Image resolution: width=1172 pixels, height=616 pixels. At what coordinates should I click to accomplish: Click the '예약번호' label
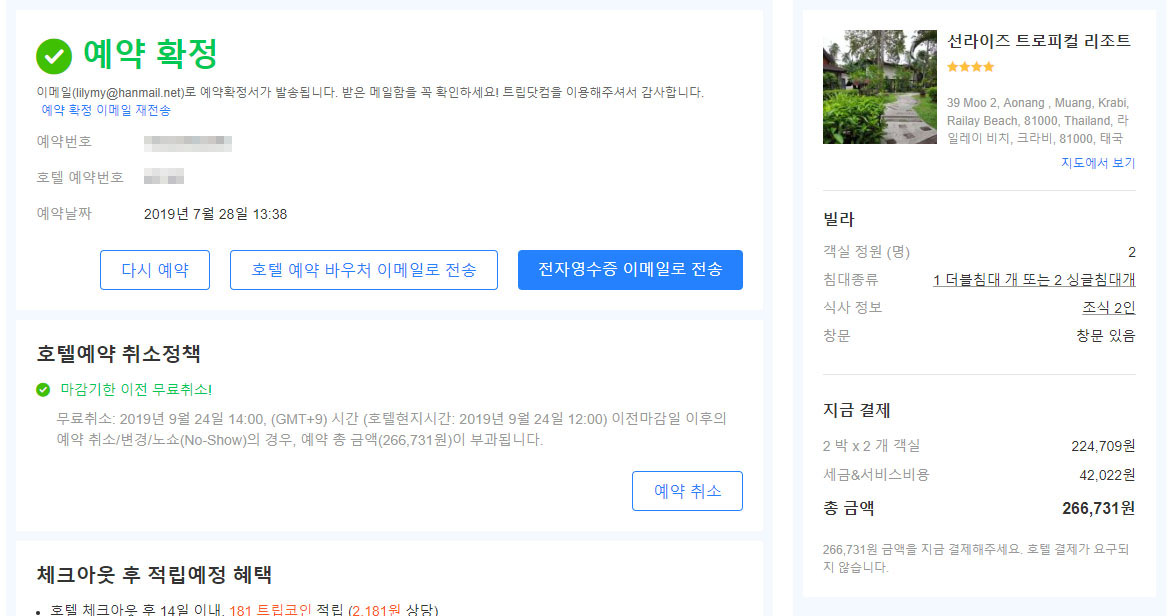[64, 141]
